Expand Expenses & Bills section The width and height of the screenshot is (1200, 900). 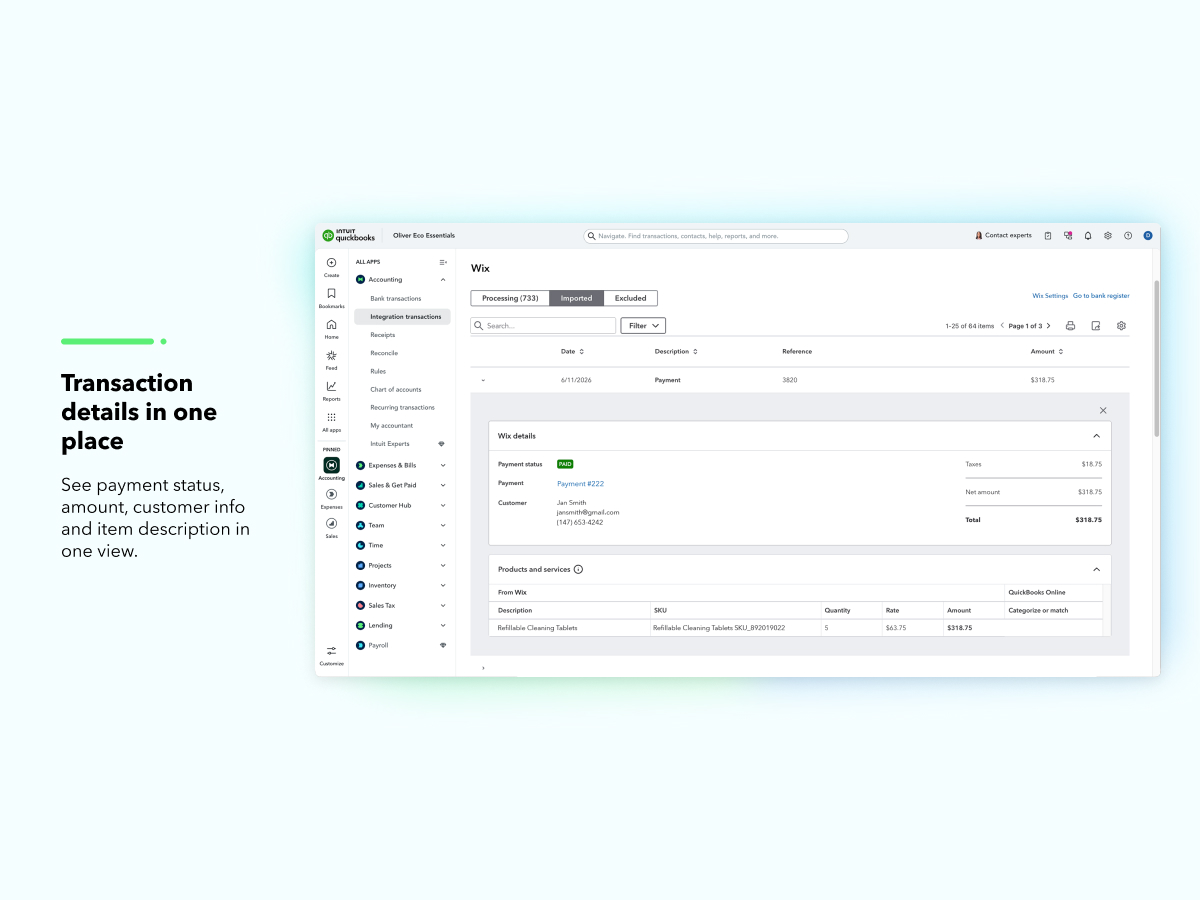point(443,465)
